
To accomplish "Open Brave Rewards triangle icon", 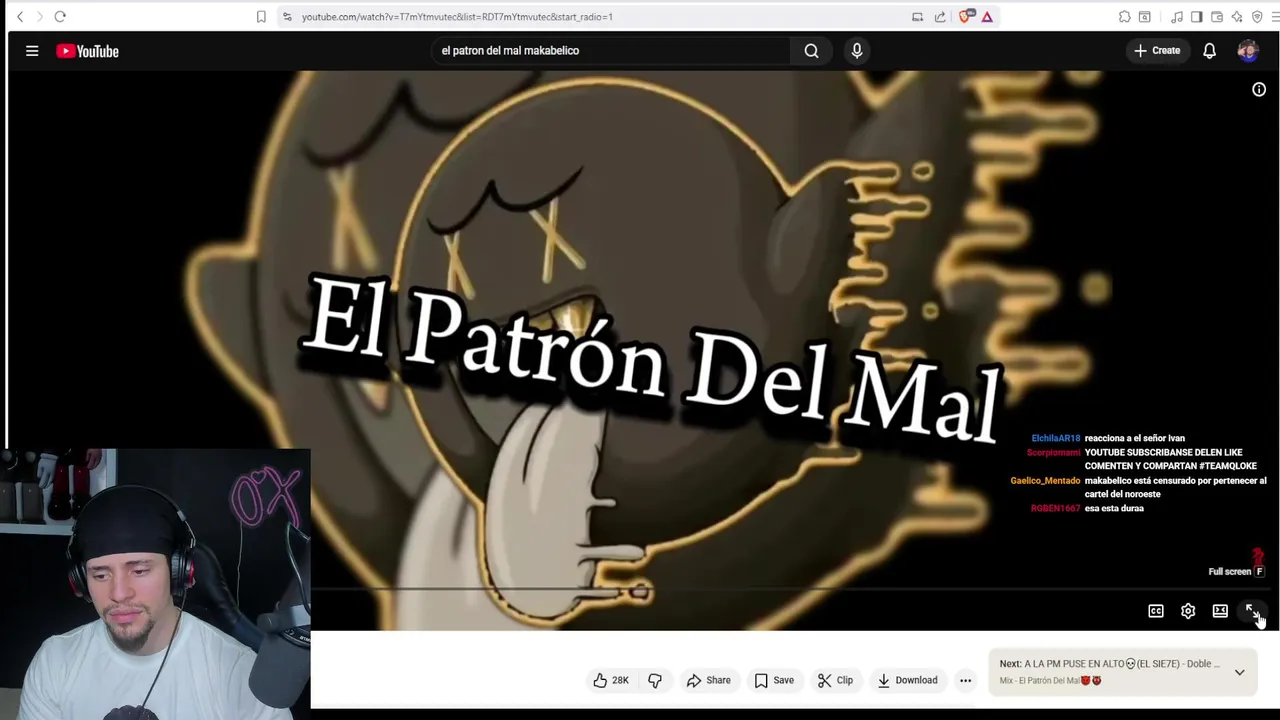I will [x=987, y=17].
